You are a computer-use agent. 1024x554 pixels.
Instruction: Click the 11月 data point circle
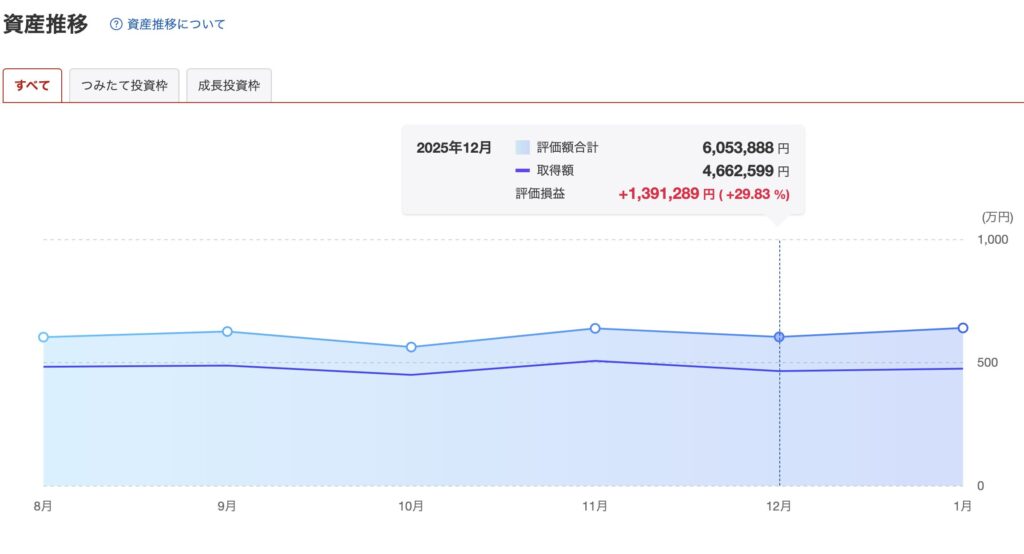point(595,328)
